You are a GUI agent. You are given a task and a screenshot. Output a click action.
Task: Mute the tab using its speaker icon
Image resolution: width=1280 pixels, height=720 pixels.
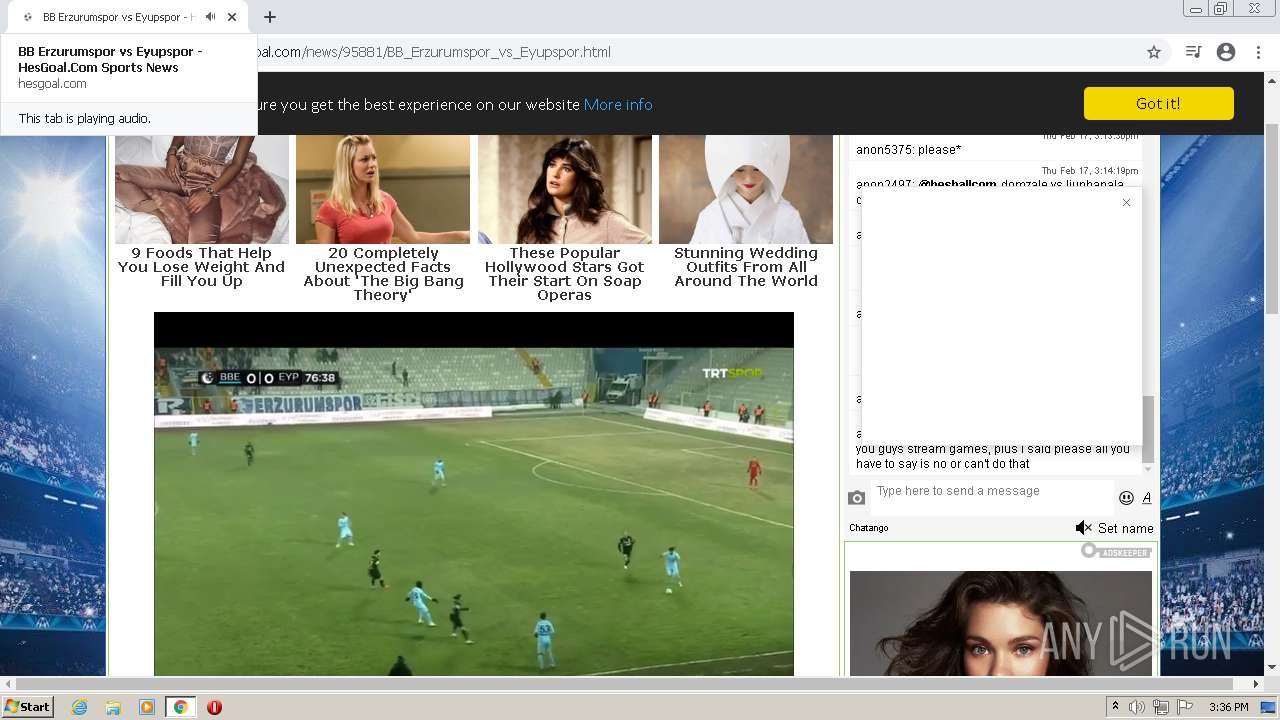[x=210, y=17]
